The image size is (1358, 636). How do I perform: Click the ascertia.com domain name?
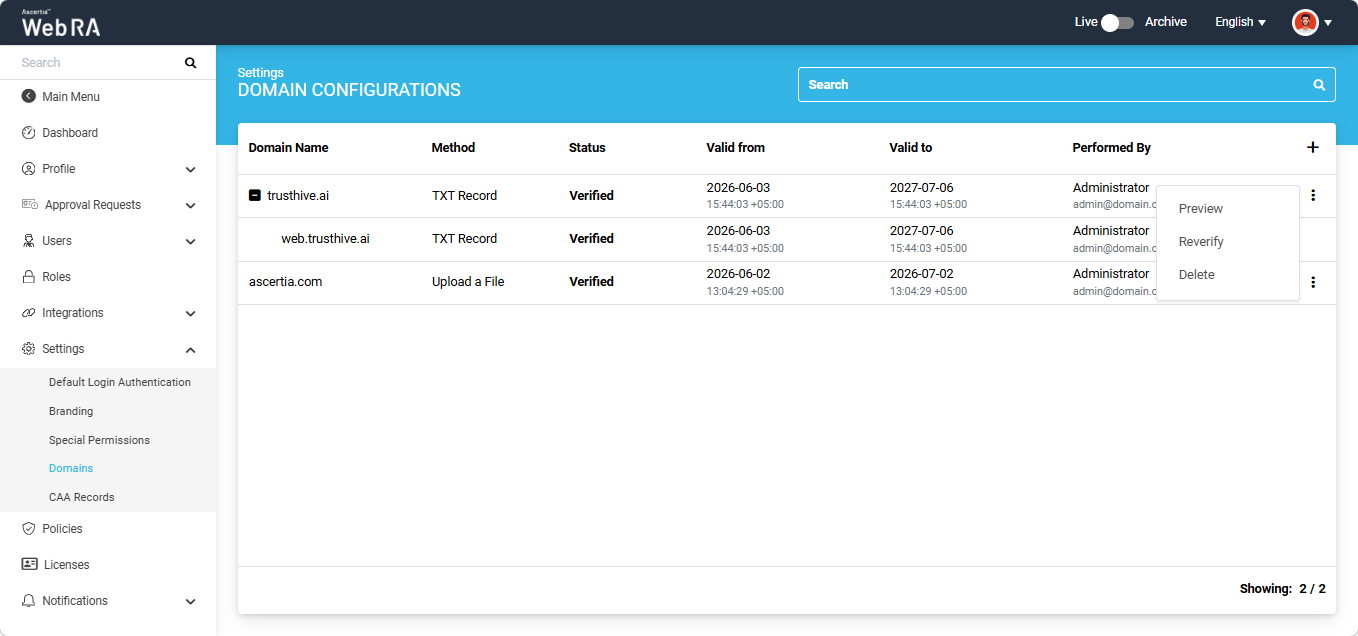tap(285, 282)
